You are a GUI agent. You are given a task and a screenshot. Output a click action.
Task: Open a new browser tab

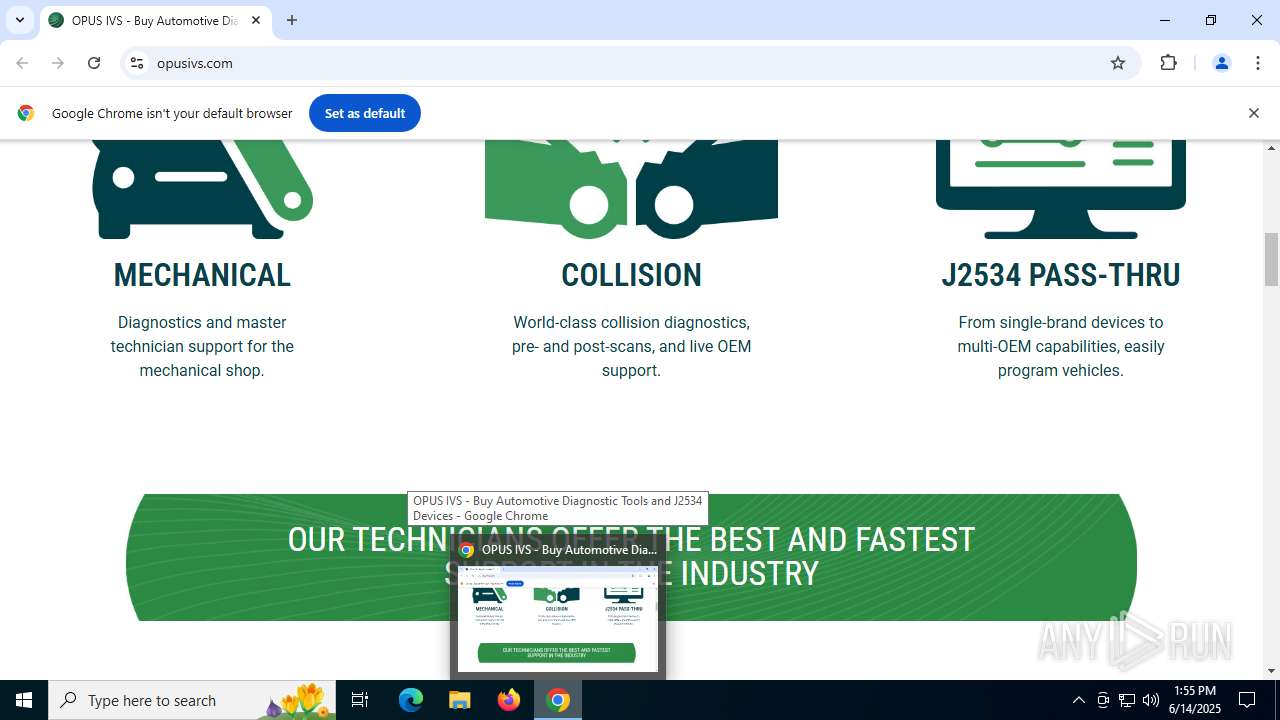pyautogui.click(x=292, y=20)
